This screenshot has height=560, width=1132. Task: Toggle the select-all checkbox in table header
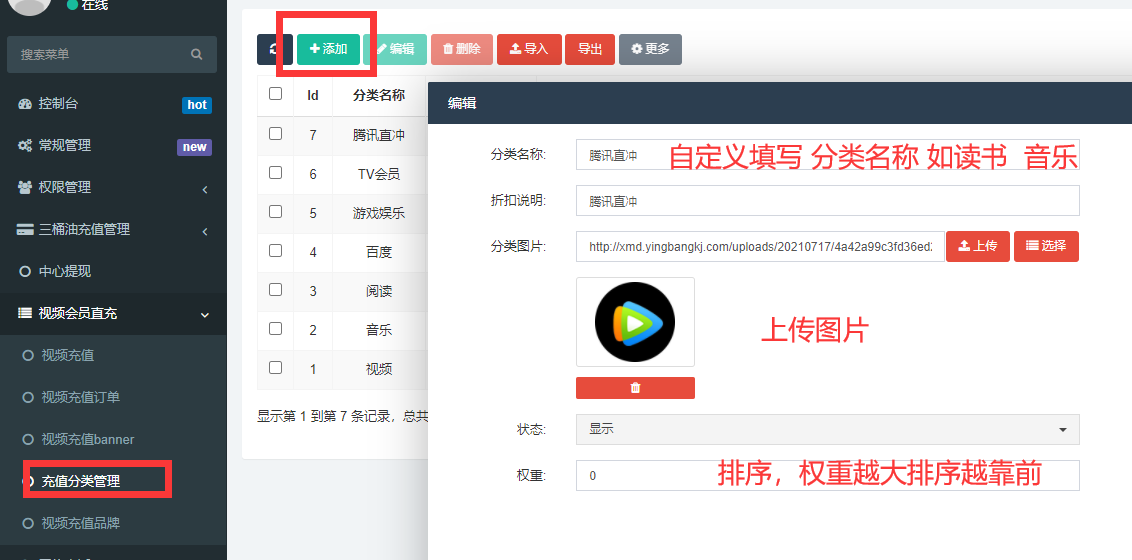coord(276,94)
